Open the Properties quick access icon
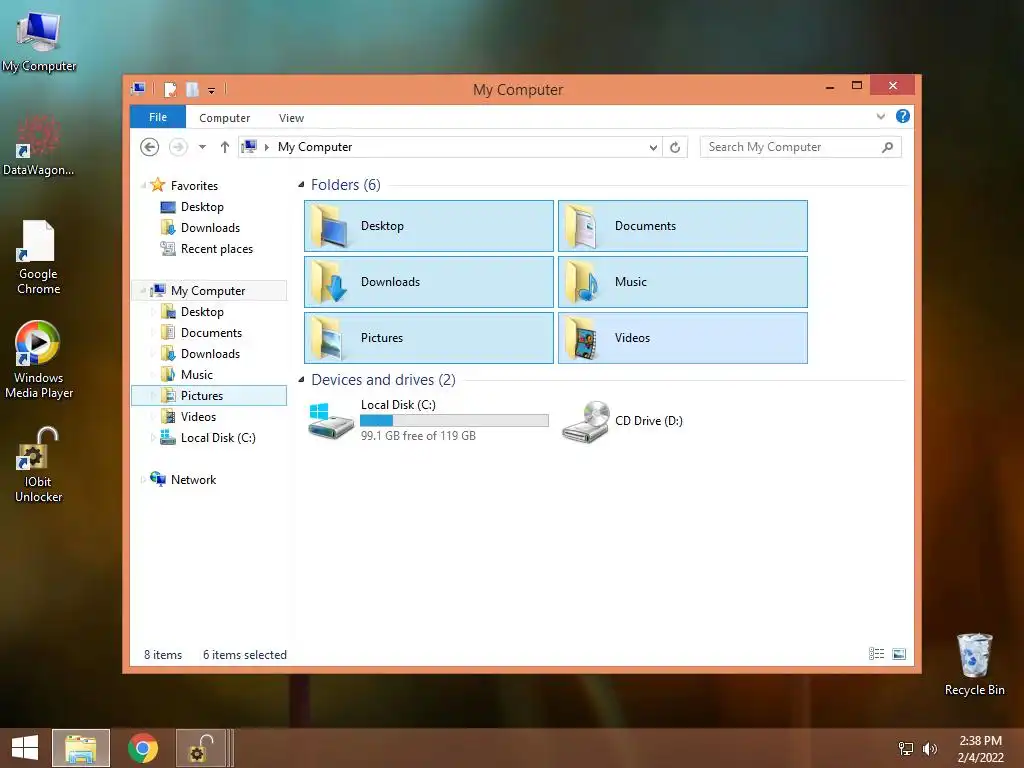 tap(170, 89)
